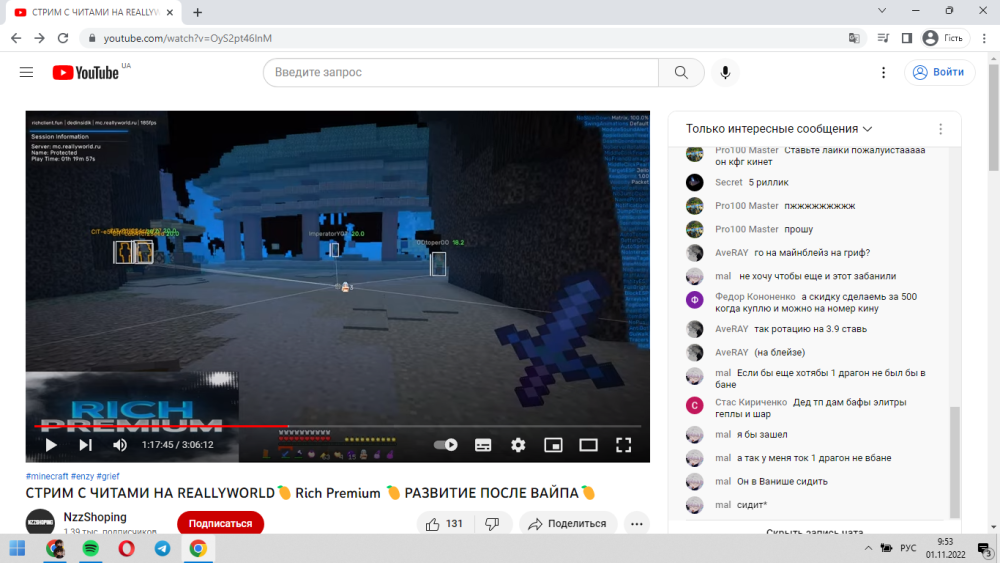Screen dimensions: 1000x563
Task: Switch the РУС input language
Action: pos(908,548)
